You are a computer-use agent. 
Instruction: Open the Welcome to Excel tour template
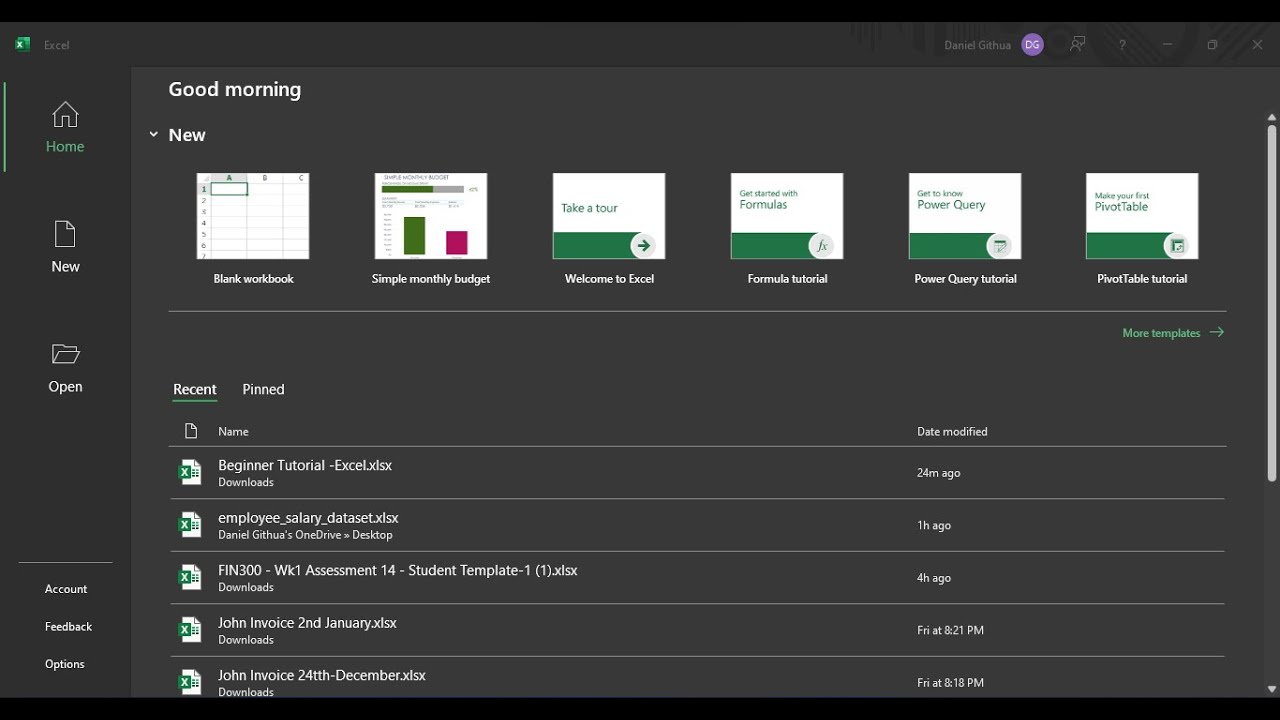(x=609, y=216)
